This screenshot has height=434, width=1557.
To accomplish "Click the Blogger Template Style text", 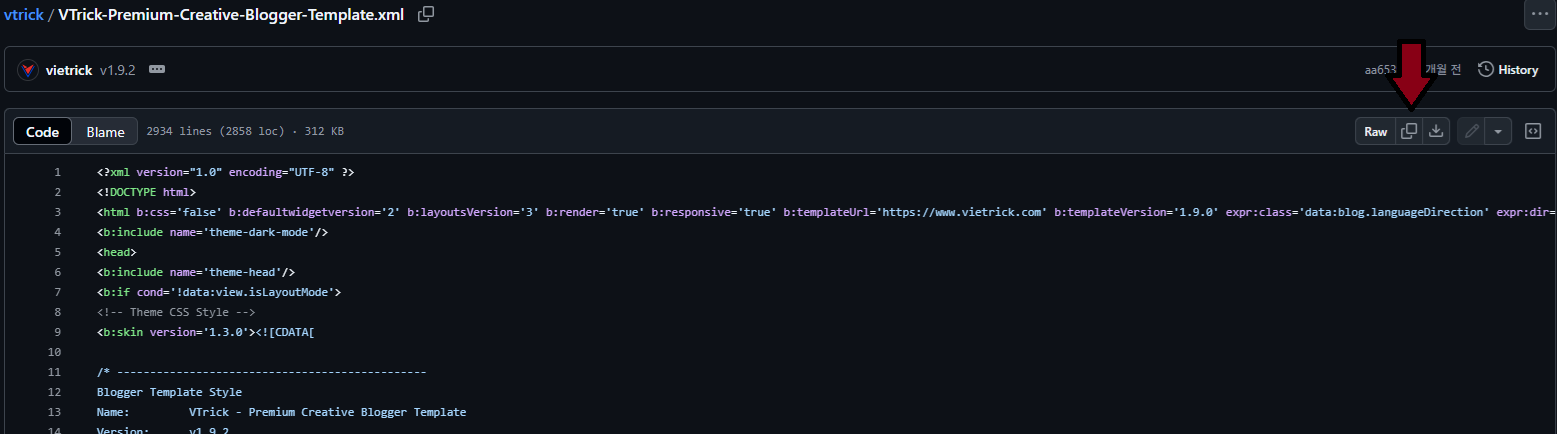I will (x=169, y=392).
